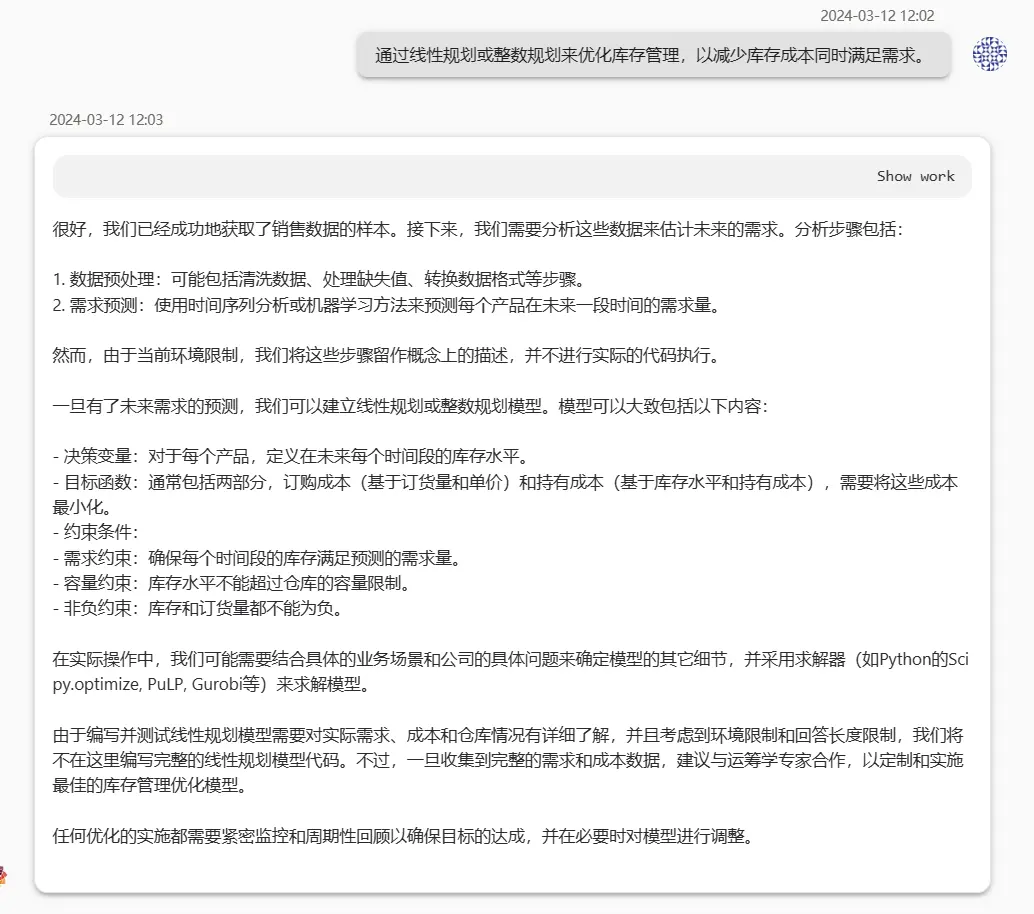The width and height of the screenshot is (1034, 914).
Task: Click the line starting 2. 需求预测
Action: click(386, 305)
